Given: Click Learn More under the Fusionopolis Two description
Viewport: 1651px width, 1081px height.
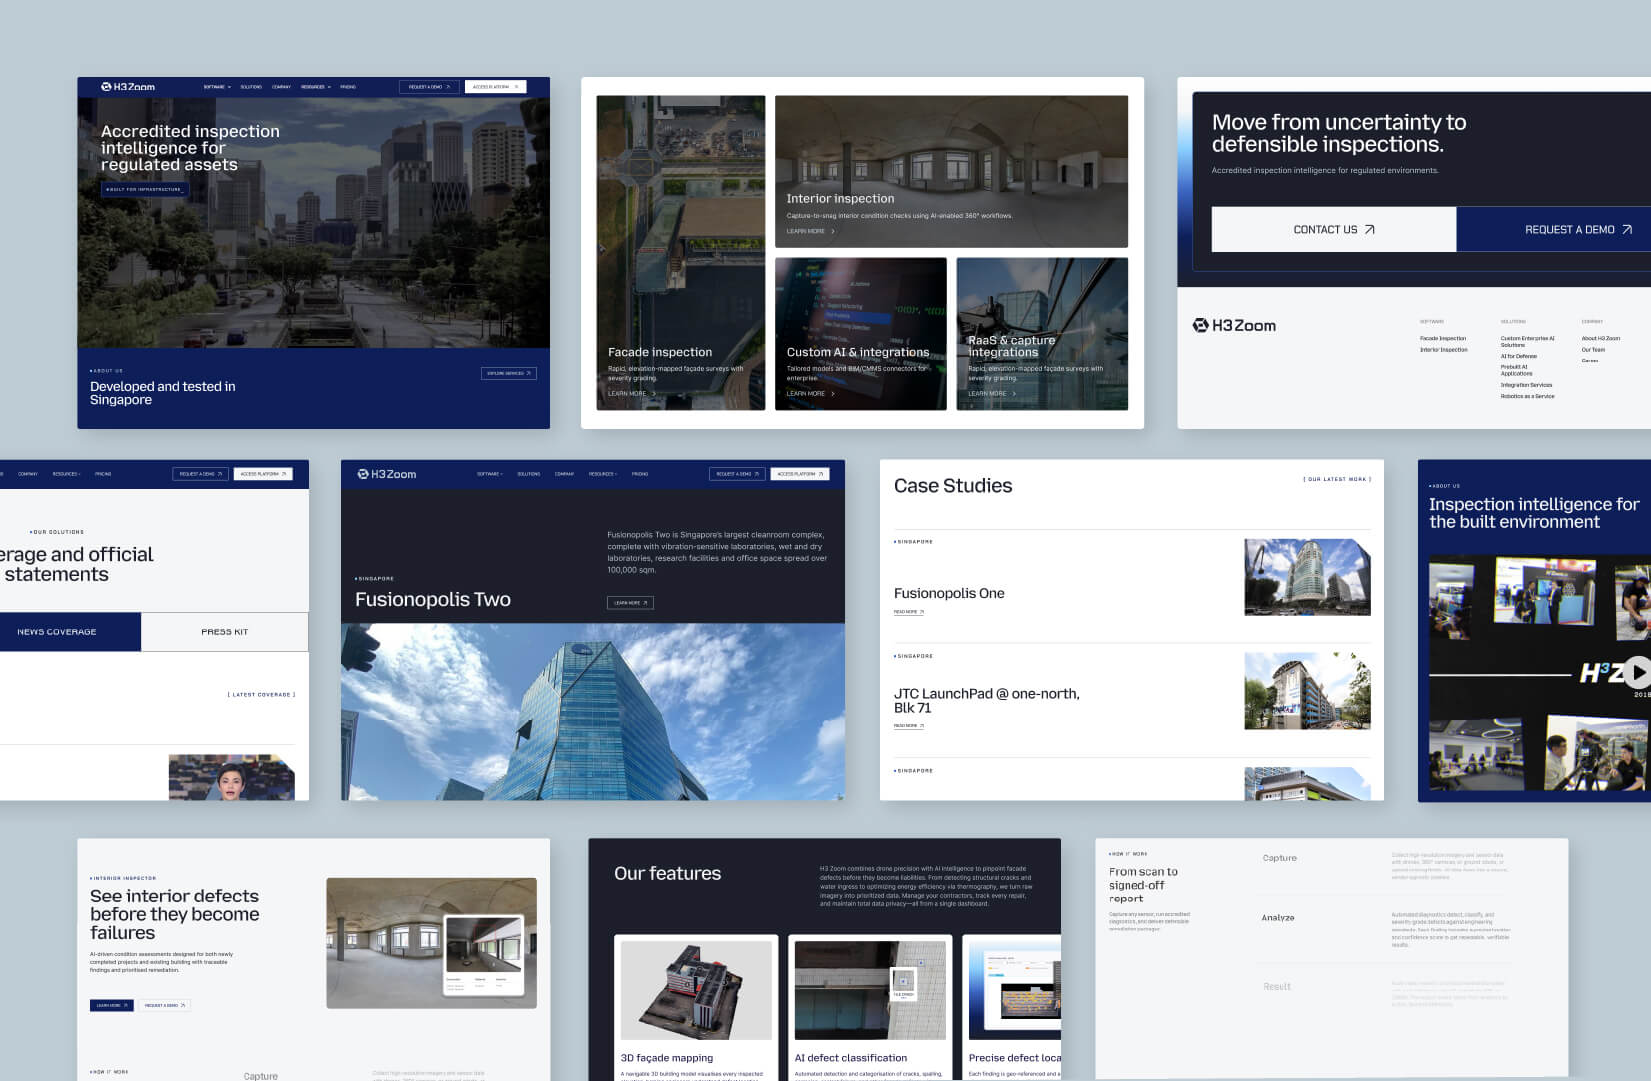Looking at the screenshot, I should click(x=630, y=603).
